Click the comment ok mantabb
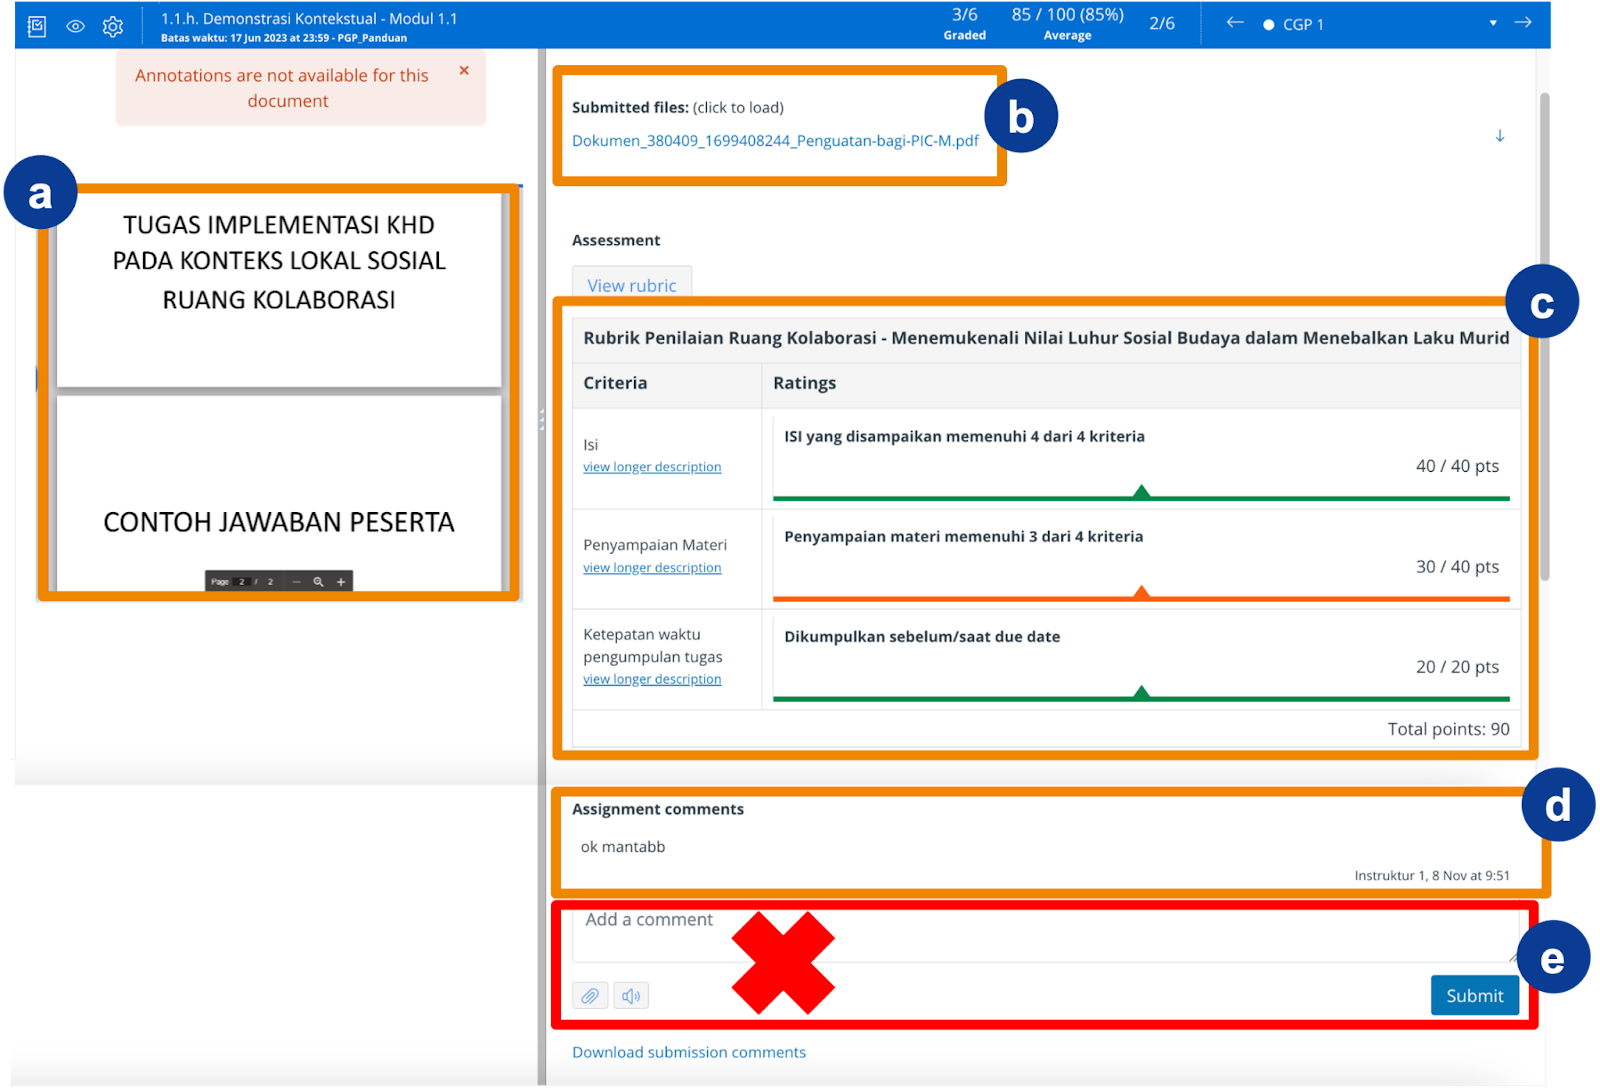The image size is (1600, 1088). click(623, 847)
